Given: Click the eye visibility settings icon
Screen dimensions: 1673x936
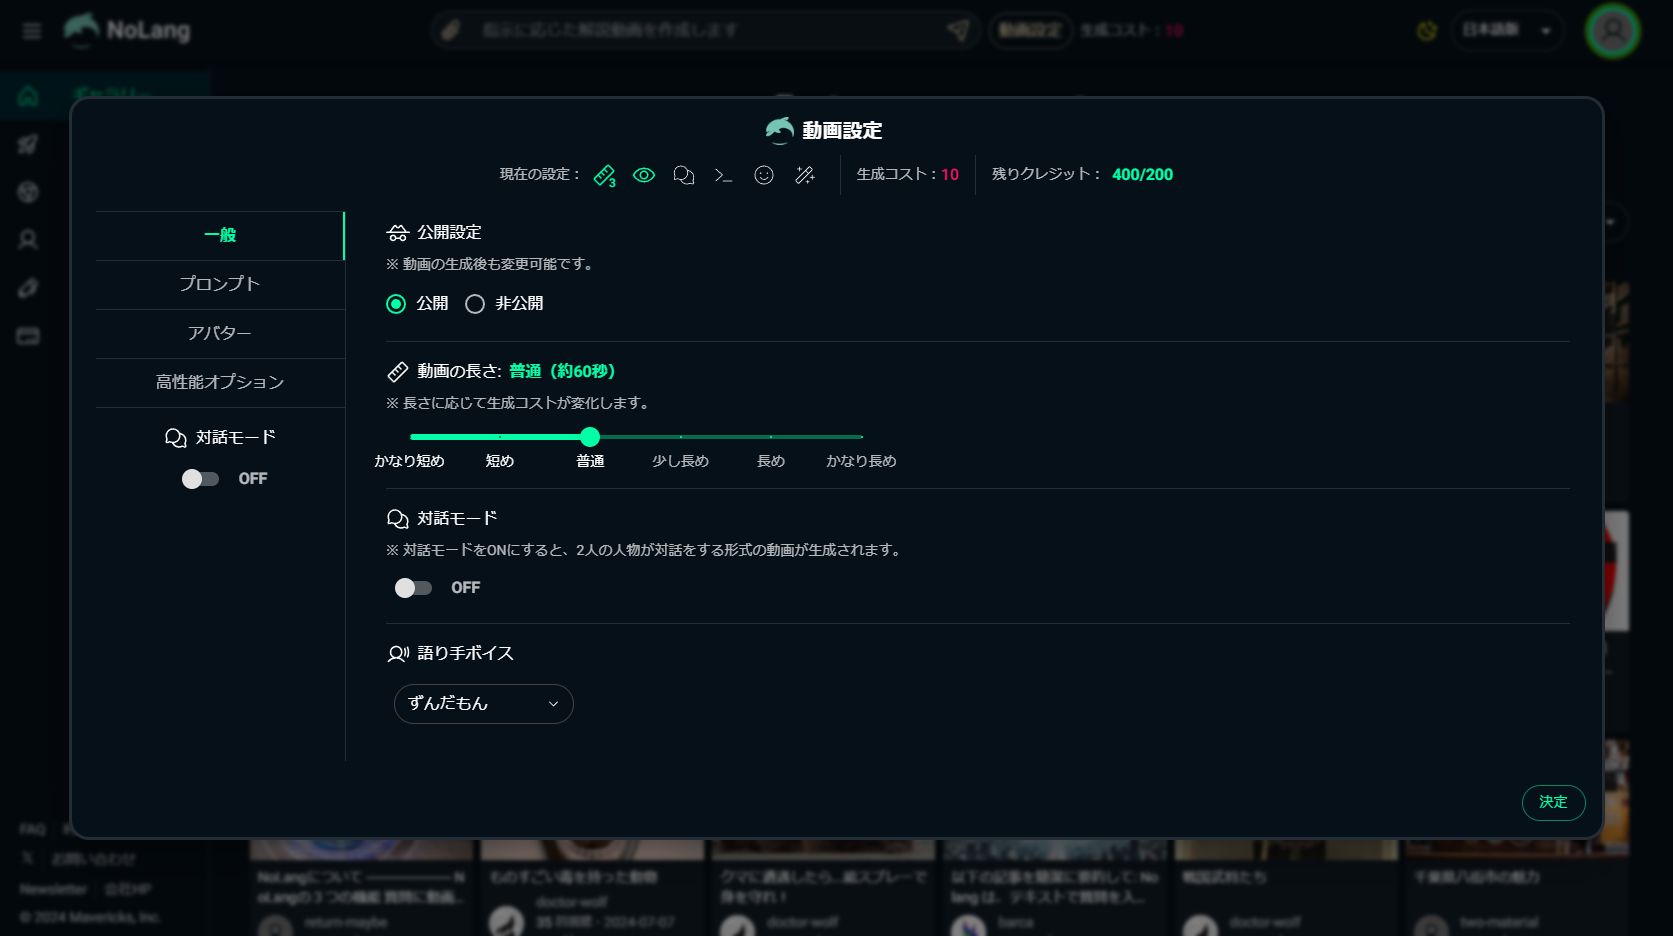Looking at the screenshot, I should pyautogui.click(x=643, y=174).
